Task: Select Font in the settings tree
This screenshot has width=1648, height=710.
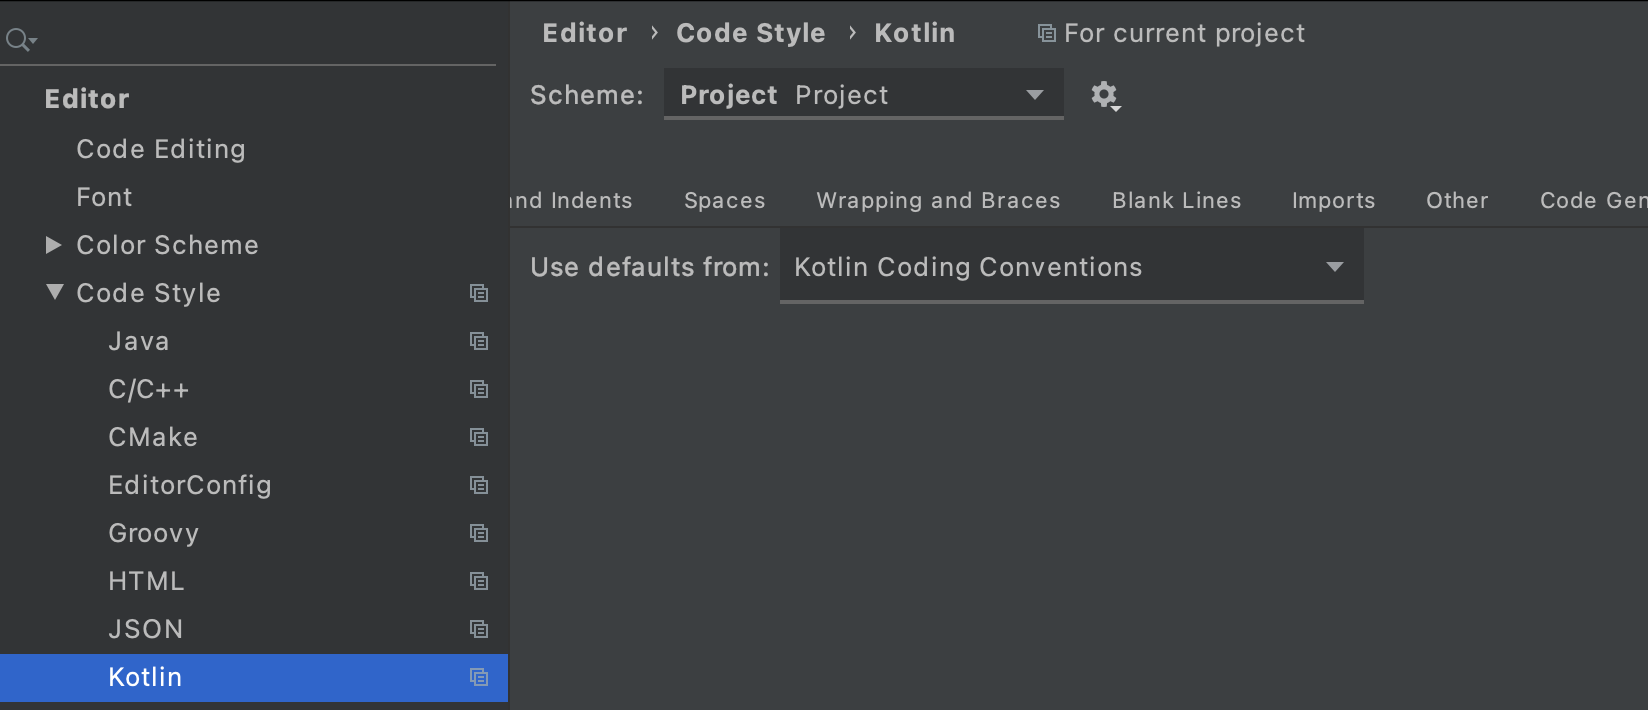Action: [x=104, y=197]
